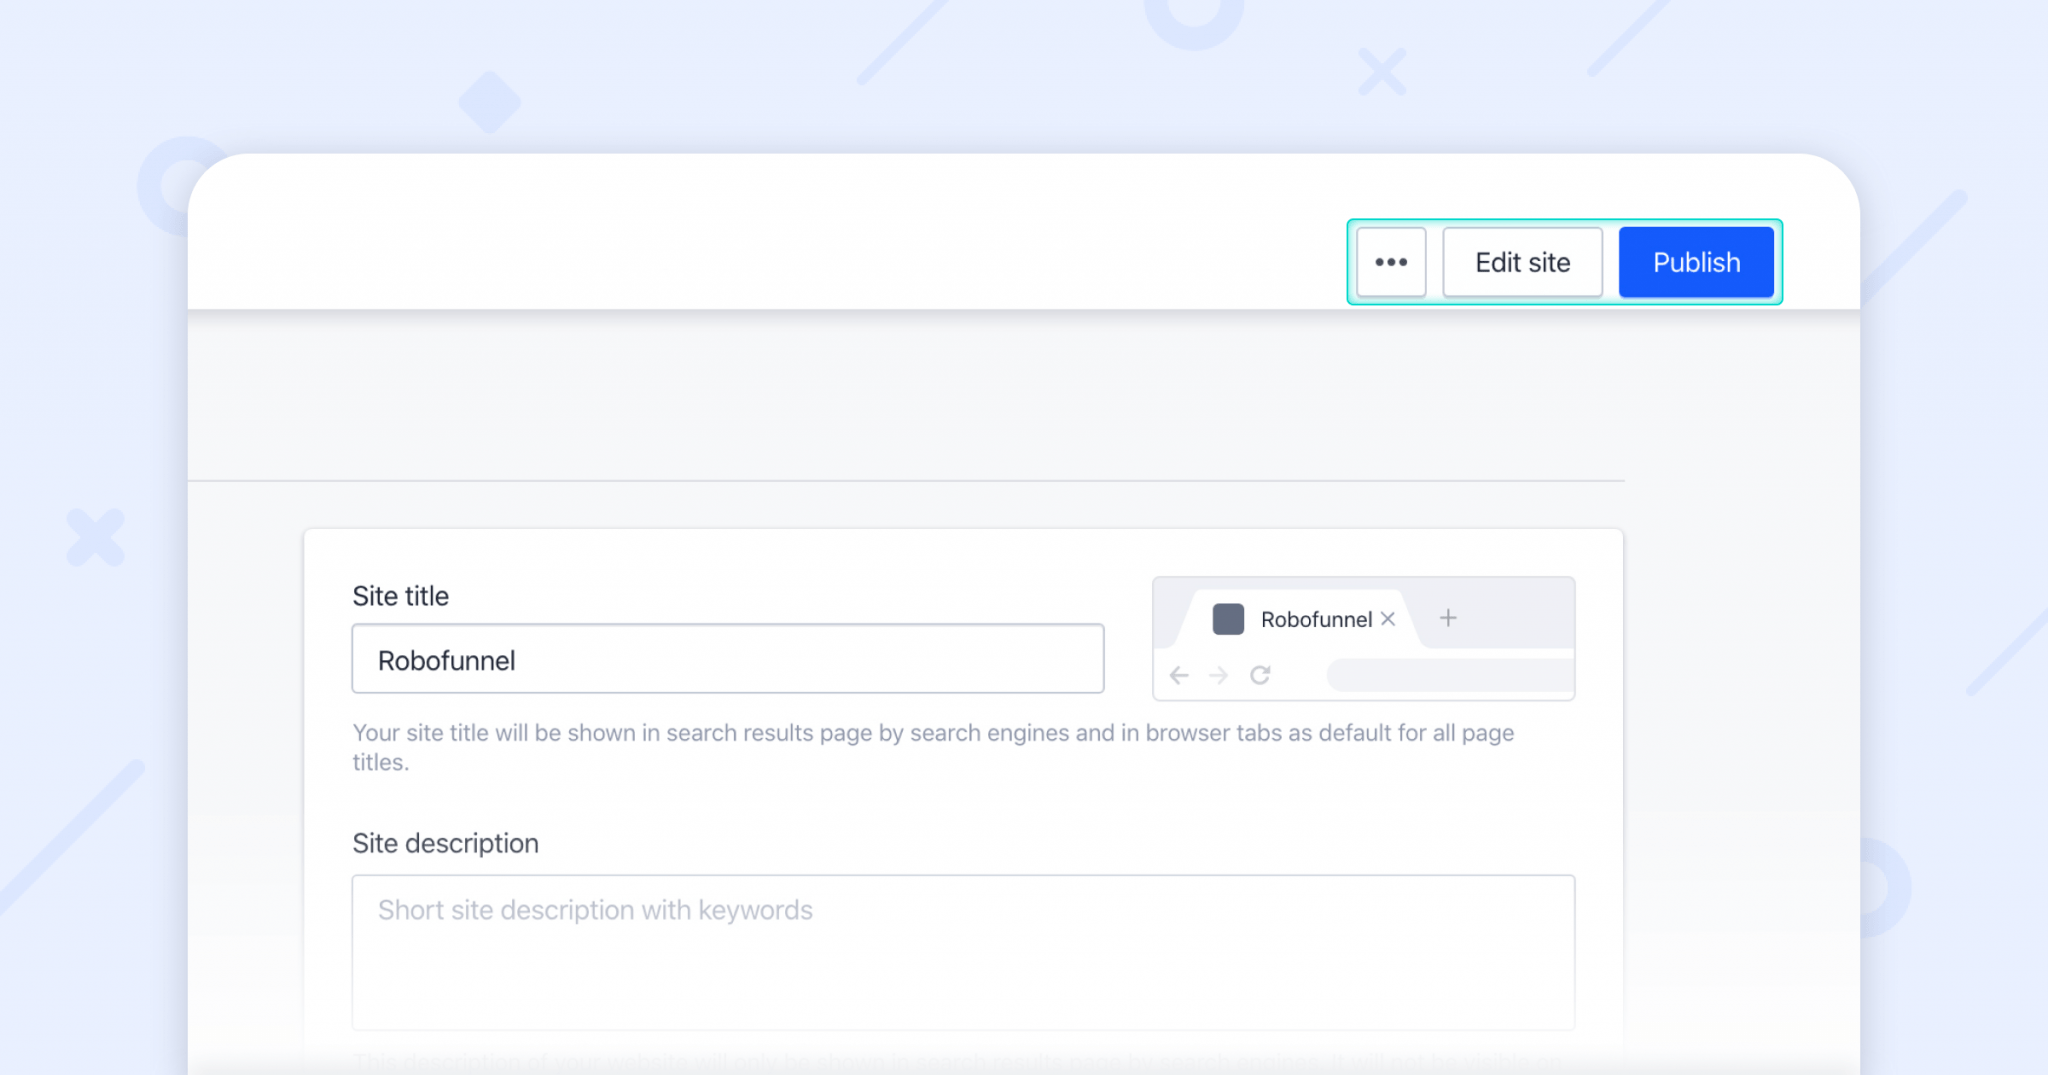Click the Edit site button
The image size is (2048, 1075).
tap(1522, 262)
